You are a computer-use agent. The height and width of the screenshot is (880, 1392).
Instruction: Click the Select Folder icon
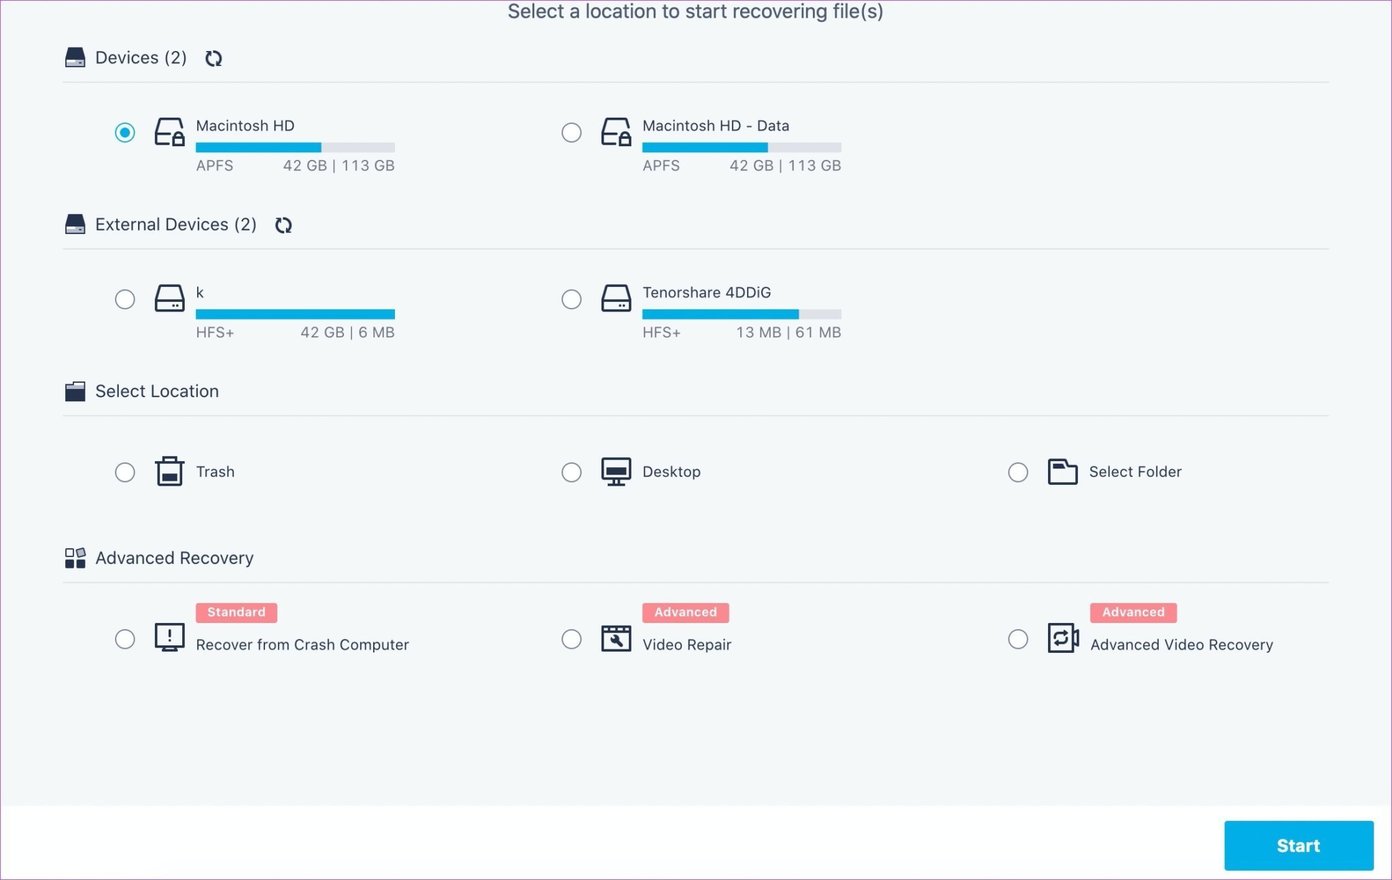(1063, 471)
